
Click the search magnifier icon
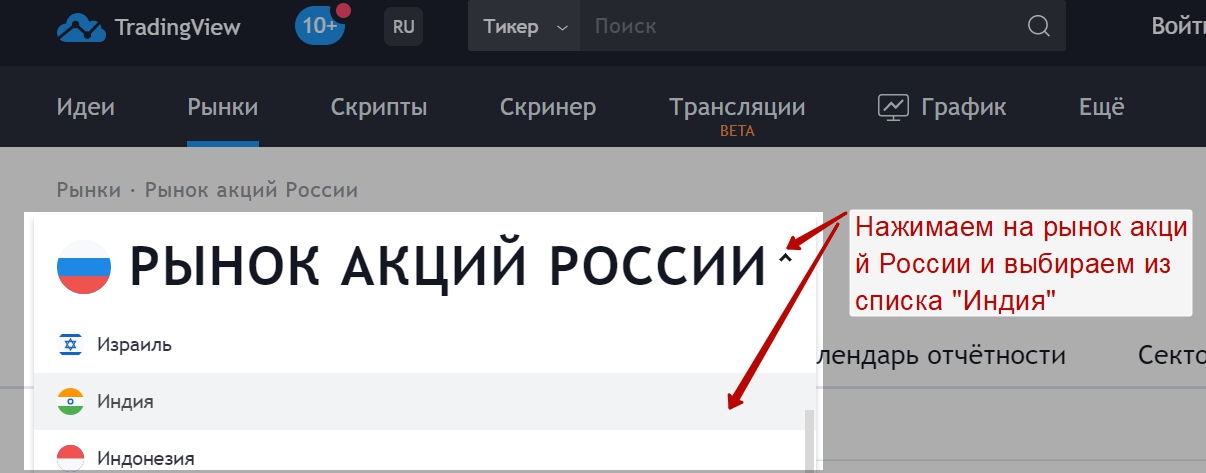pyautogui.click(x=1039, y=26)
